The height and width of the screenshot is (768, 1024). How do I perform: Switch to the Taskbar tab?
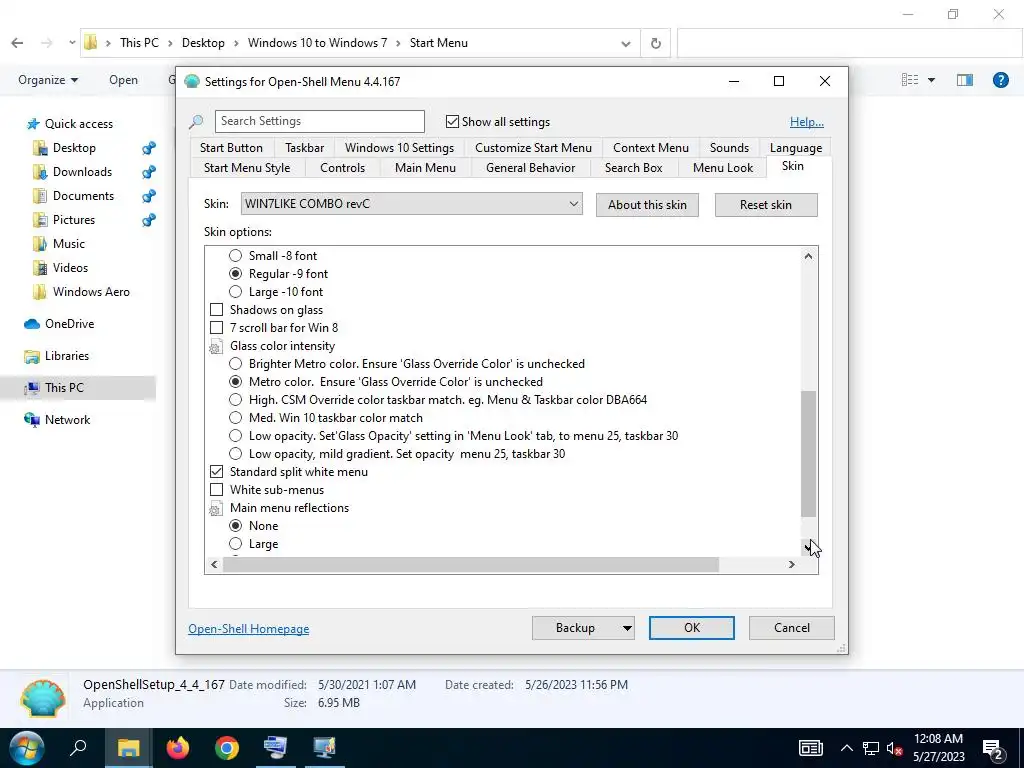(304, 148)
